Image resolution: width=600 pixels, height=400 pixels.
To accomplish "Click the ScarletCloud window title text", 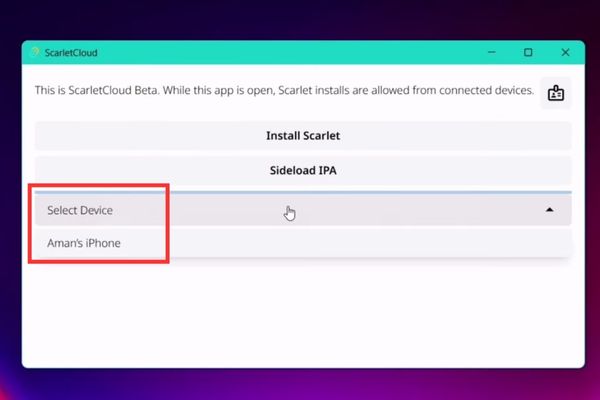I will [71, 53].
